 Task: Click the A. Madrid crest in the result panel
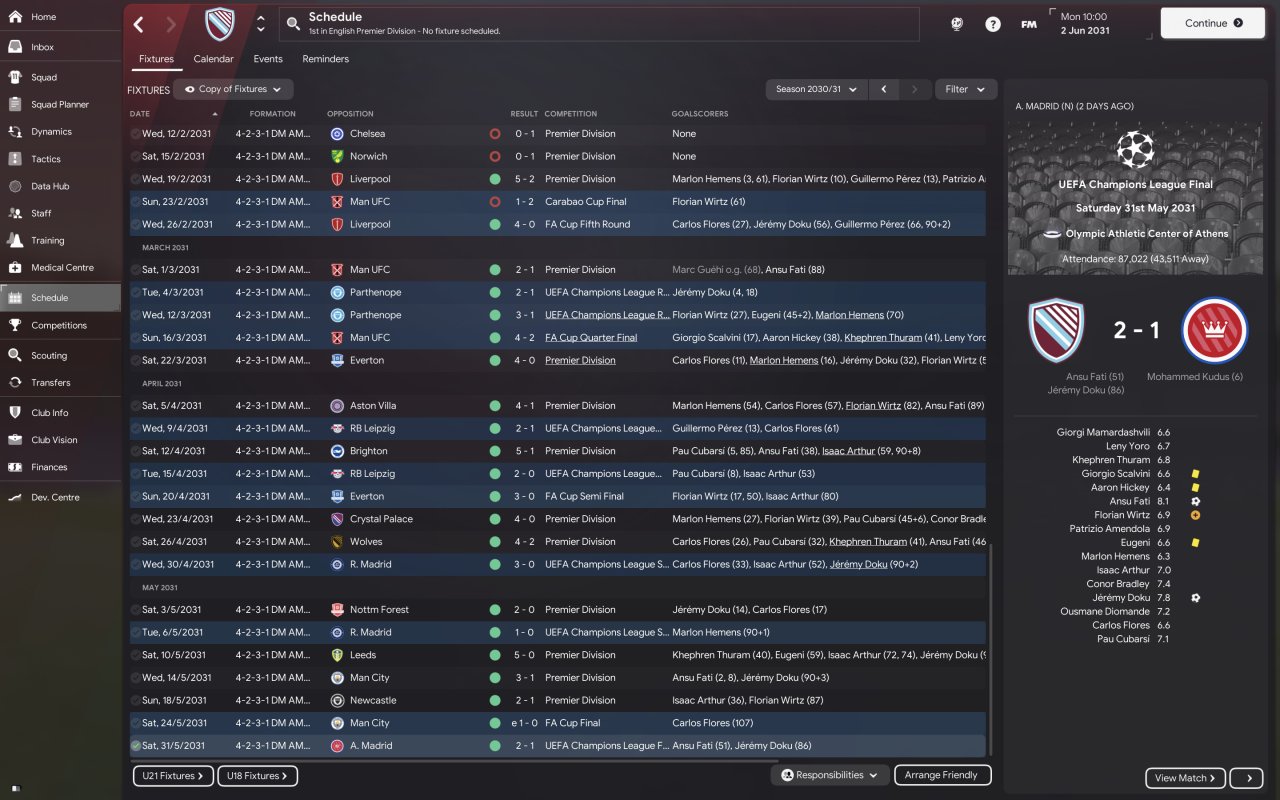[x=1214, y=330]
